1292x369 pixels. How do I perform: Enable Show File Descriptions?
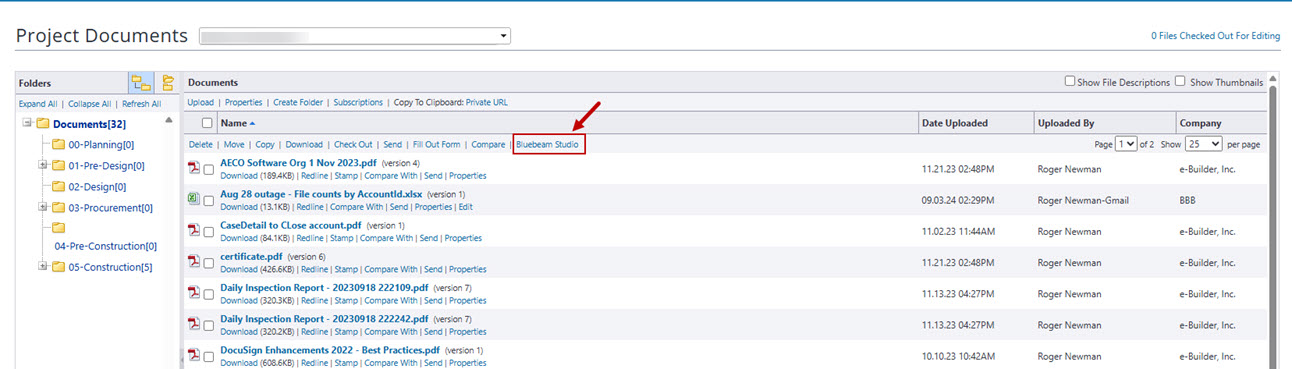pyautogui.click(x=1070, y=82)
